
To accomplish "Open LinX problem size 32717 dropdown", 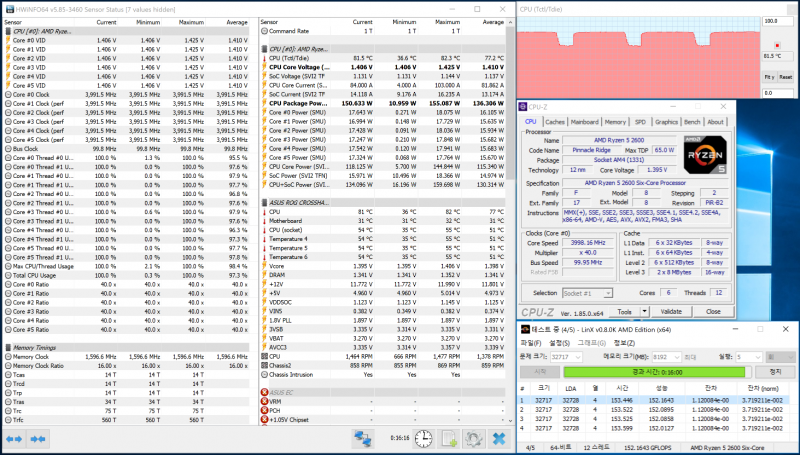I will [578, 357].
